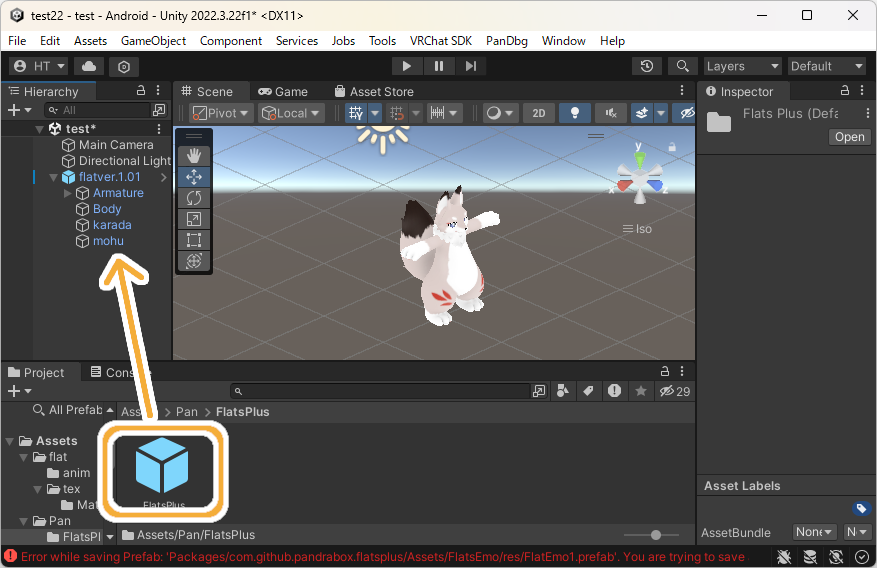
Task: Expand Armature object in Hierarchy
Action: coord(68,193)
